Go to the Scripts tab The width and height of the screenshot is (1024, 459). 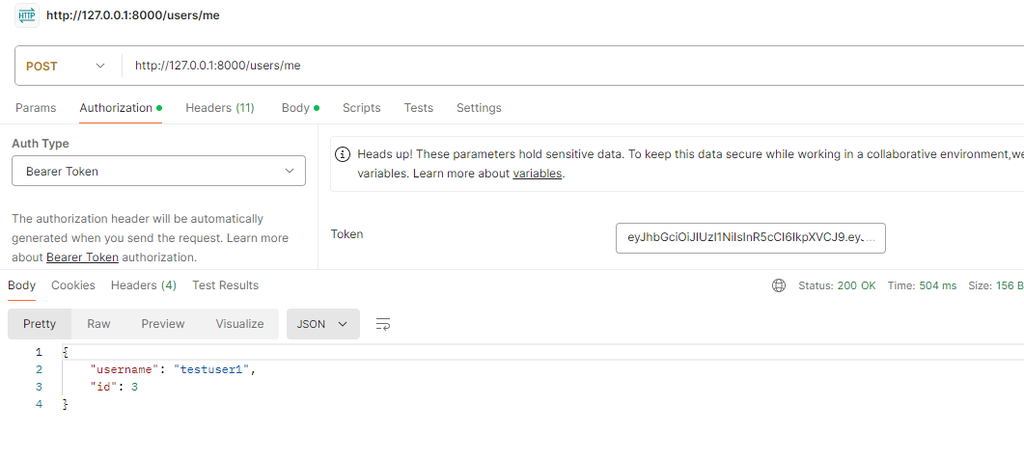pos(361,108)
